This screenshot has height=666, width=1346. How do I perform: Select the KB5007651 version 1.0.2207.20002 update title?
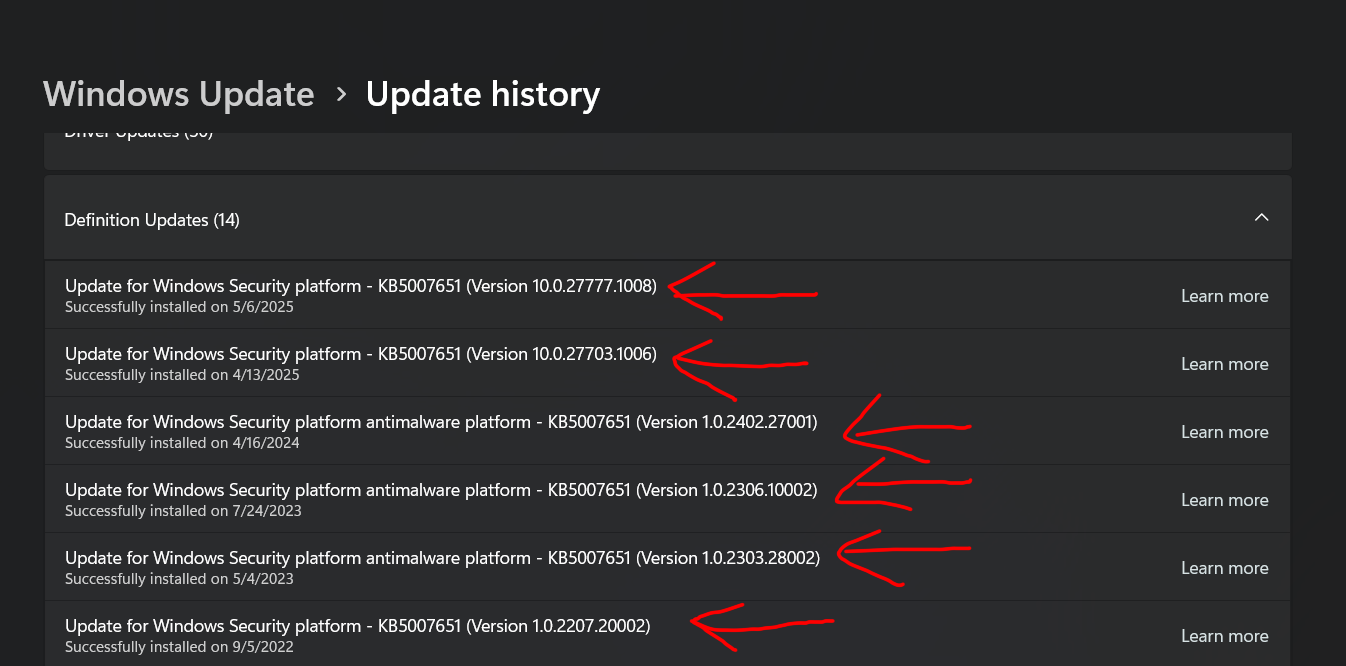tap(357, 626)
